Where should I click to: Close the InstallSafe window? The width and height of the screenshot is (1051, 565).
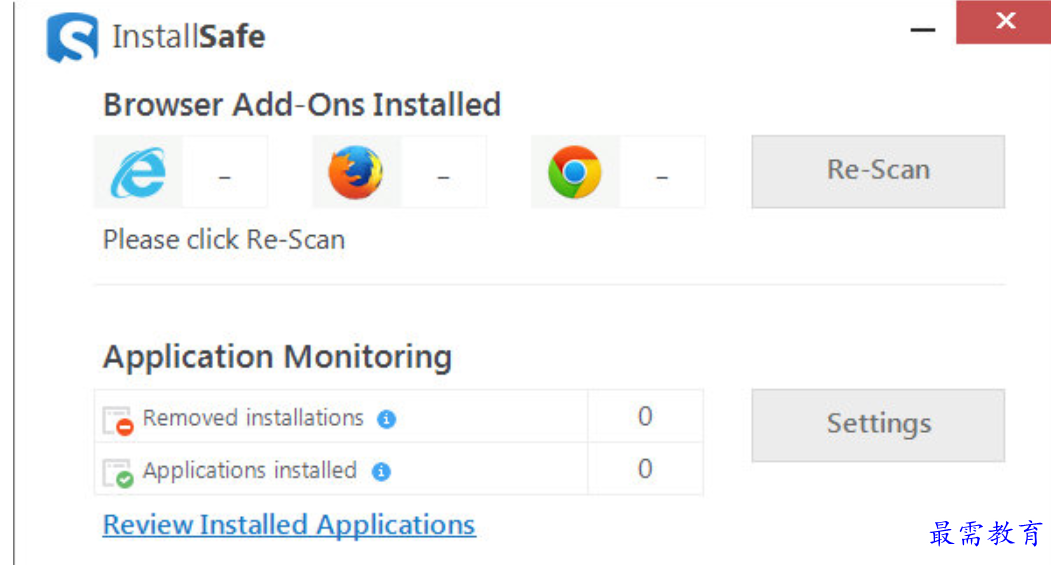click(1003, 22)
